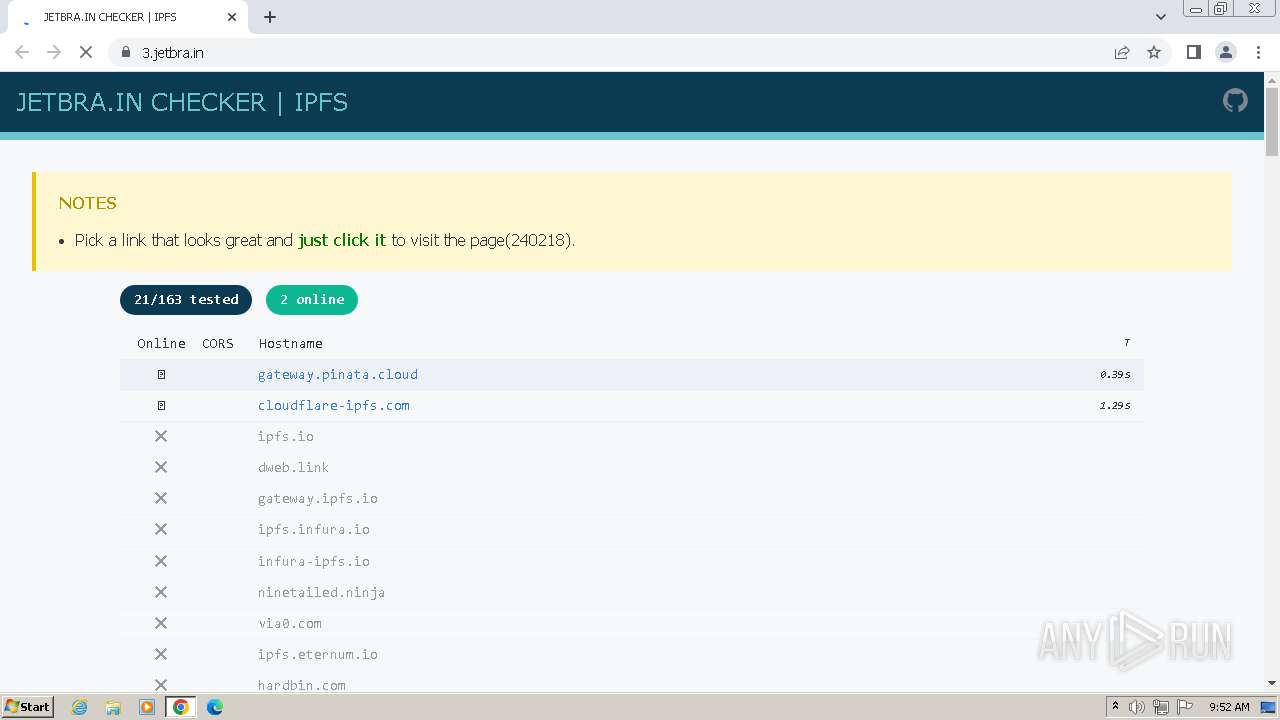Click the offline X icon for via0.com
The height and width of the screenshot is (720, 1280).
(161, 623)
